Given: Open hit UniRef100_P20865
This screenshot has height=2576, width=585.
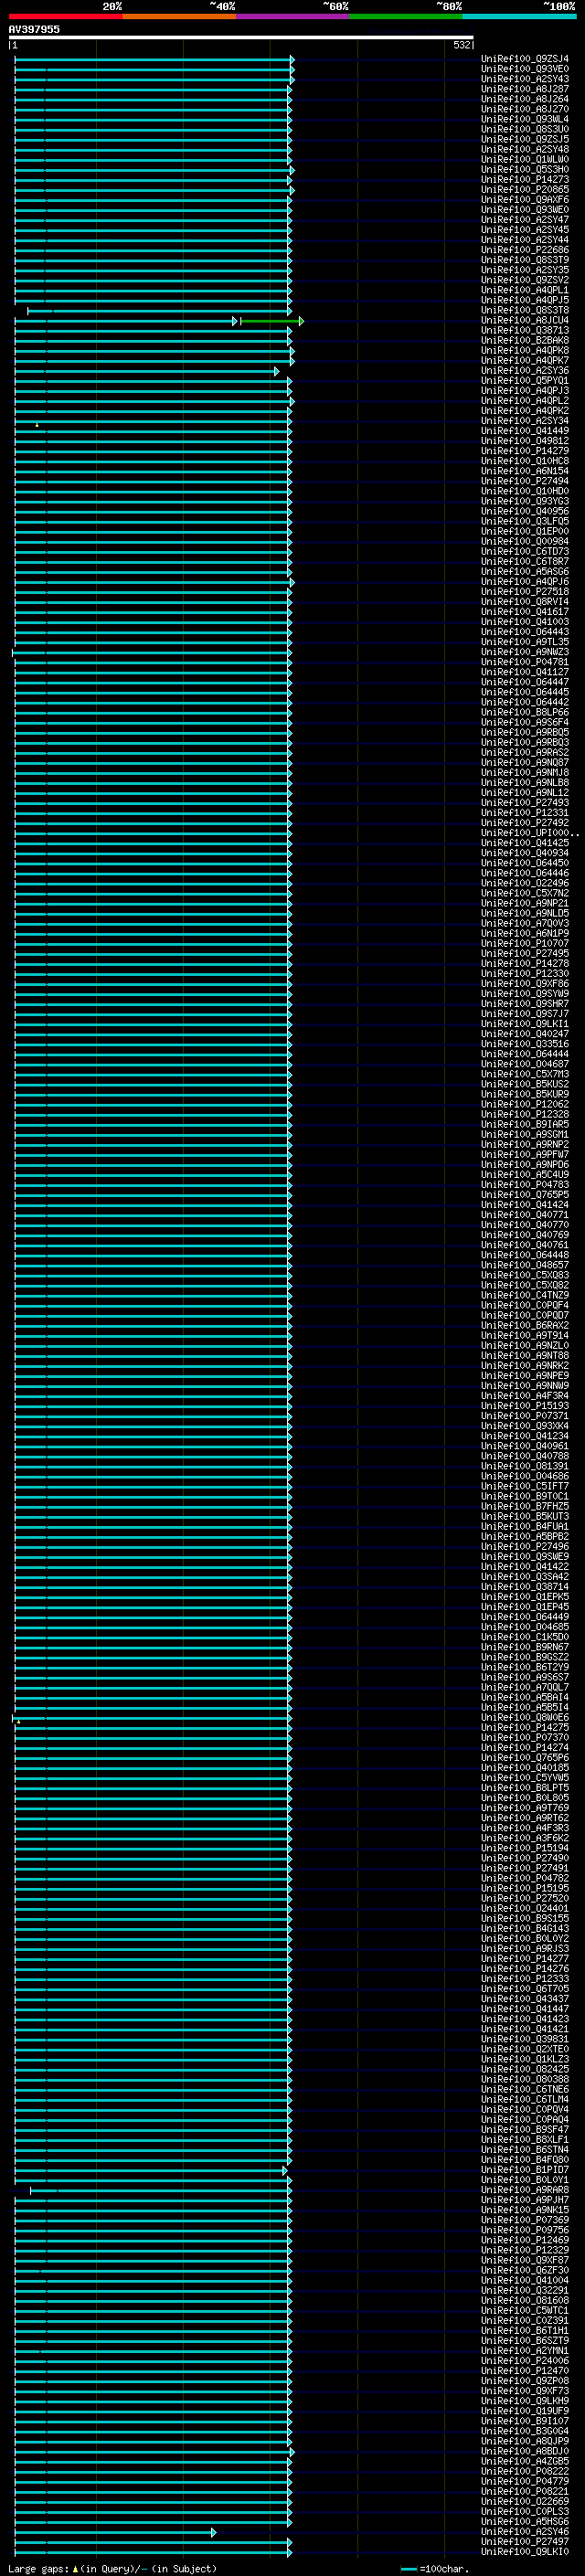Looking at the screenshot, I should coord(524,190).
